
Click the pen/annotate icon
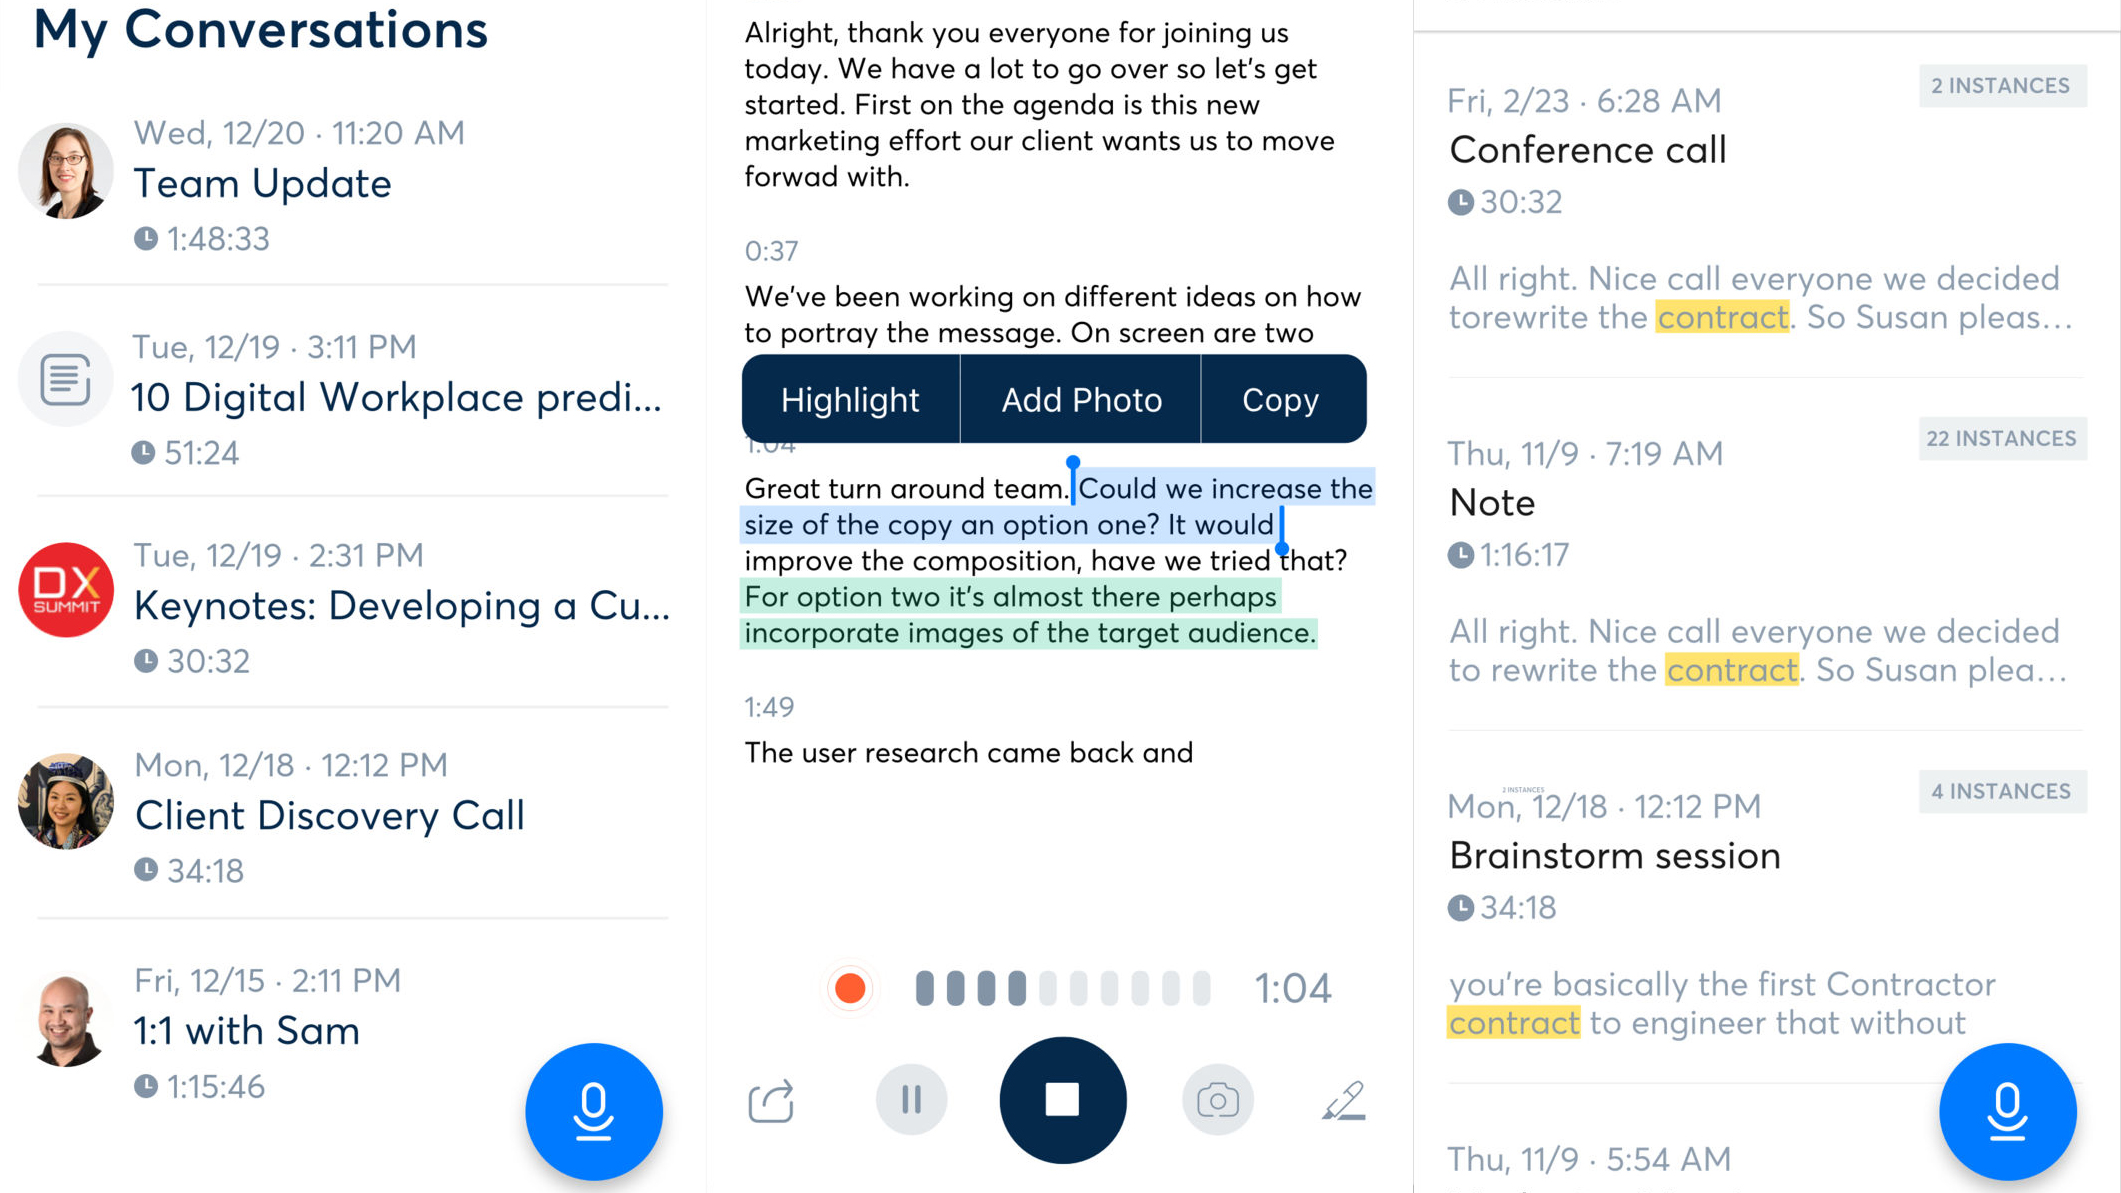1340,1100
